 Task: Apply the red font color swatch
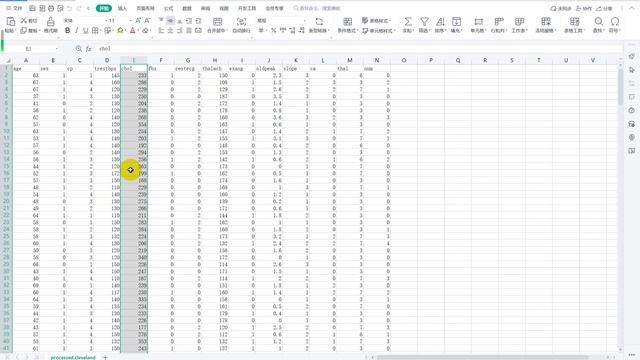[133, 31]
